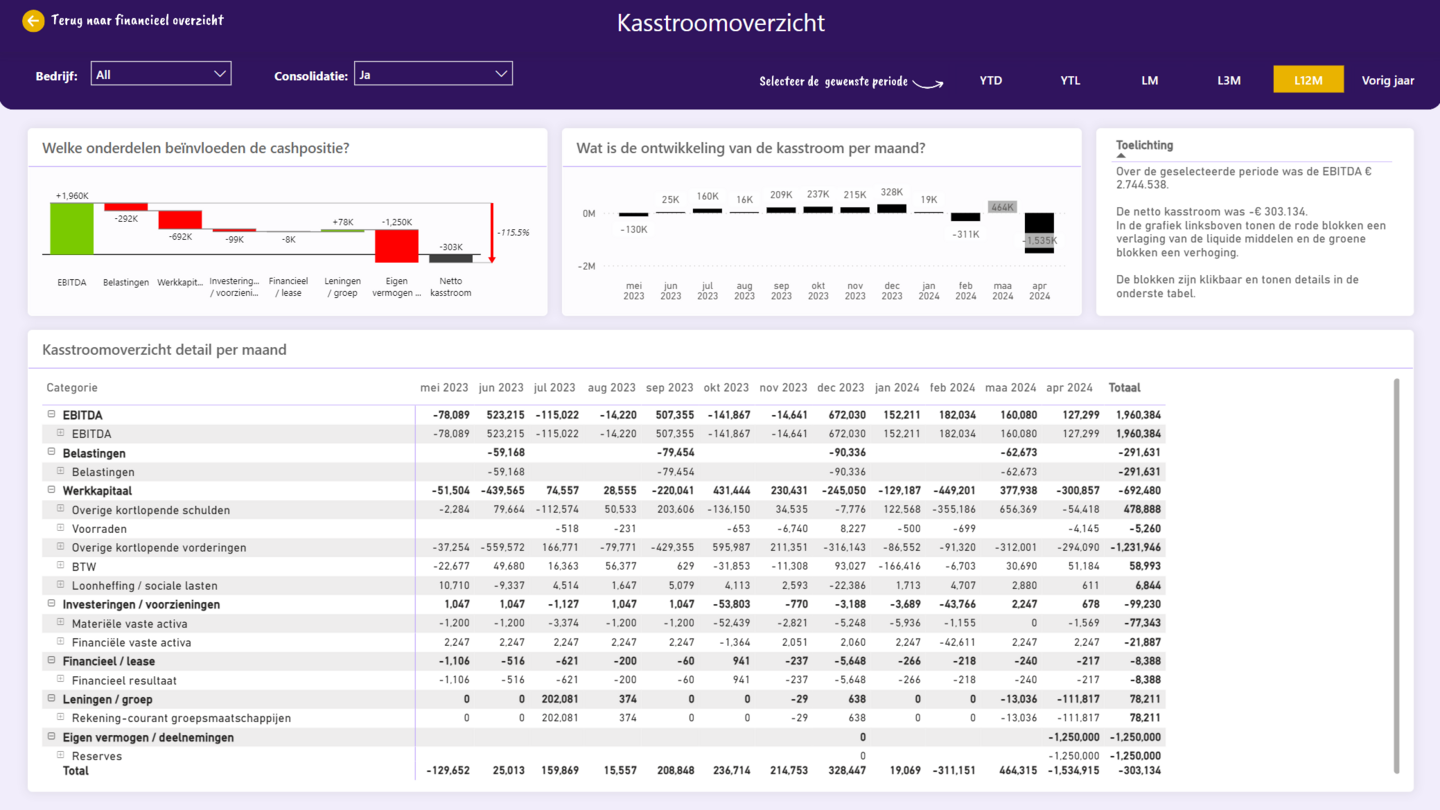Click the red Eigen vermogen waterfall bar
The width and height of the screenshot is (1440, 810).
397,246
